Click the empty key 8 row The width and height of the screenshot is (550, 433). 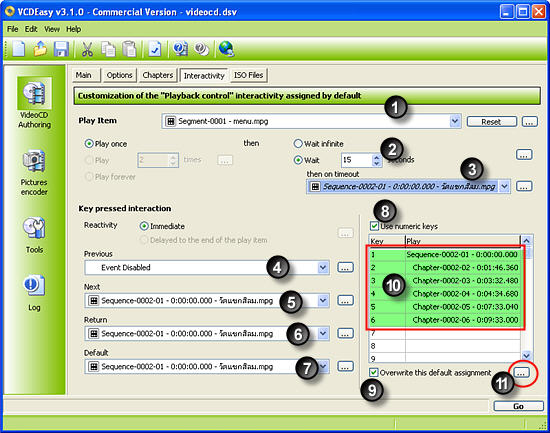(x=445, y=346)
